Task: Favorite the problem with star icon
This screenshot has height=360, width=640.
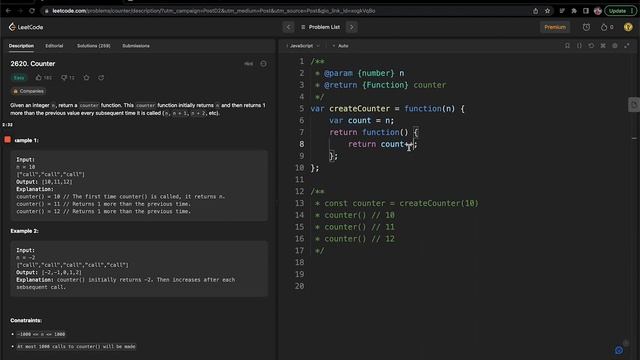Action: [x=86, y=78]
